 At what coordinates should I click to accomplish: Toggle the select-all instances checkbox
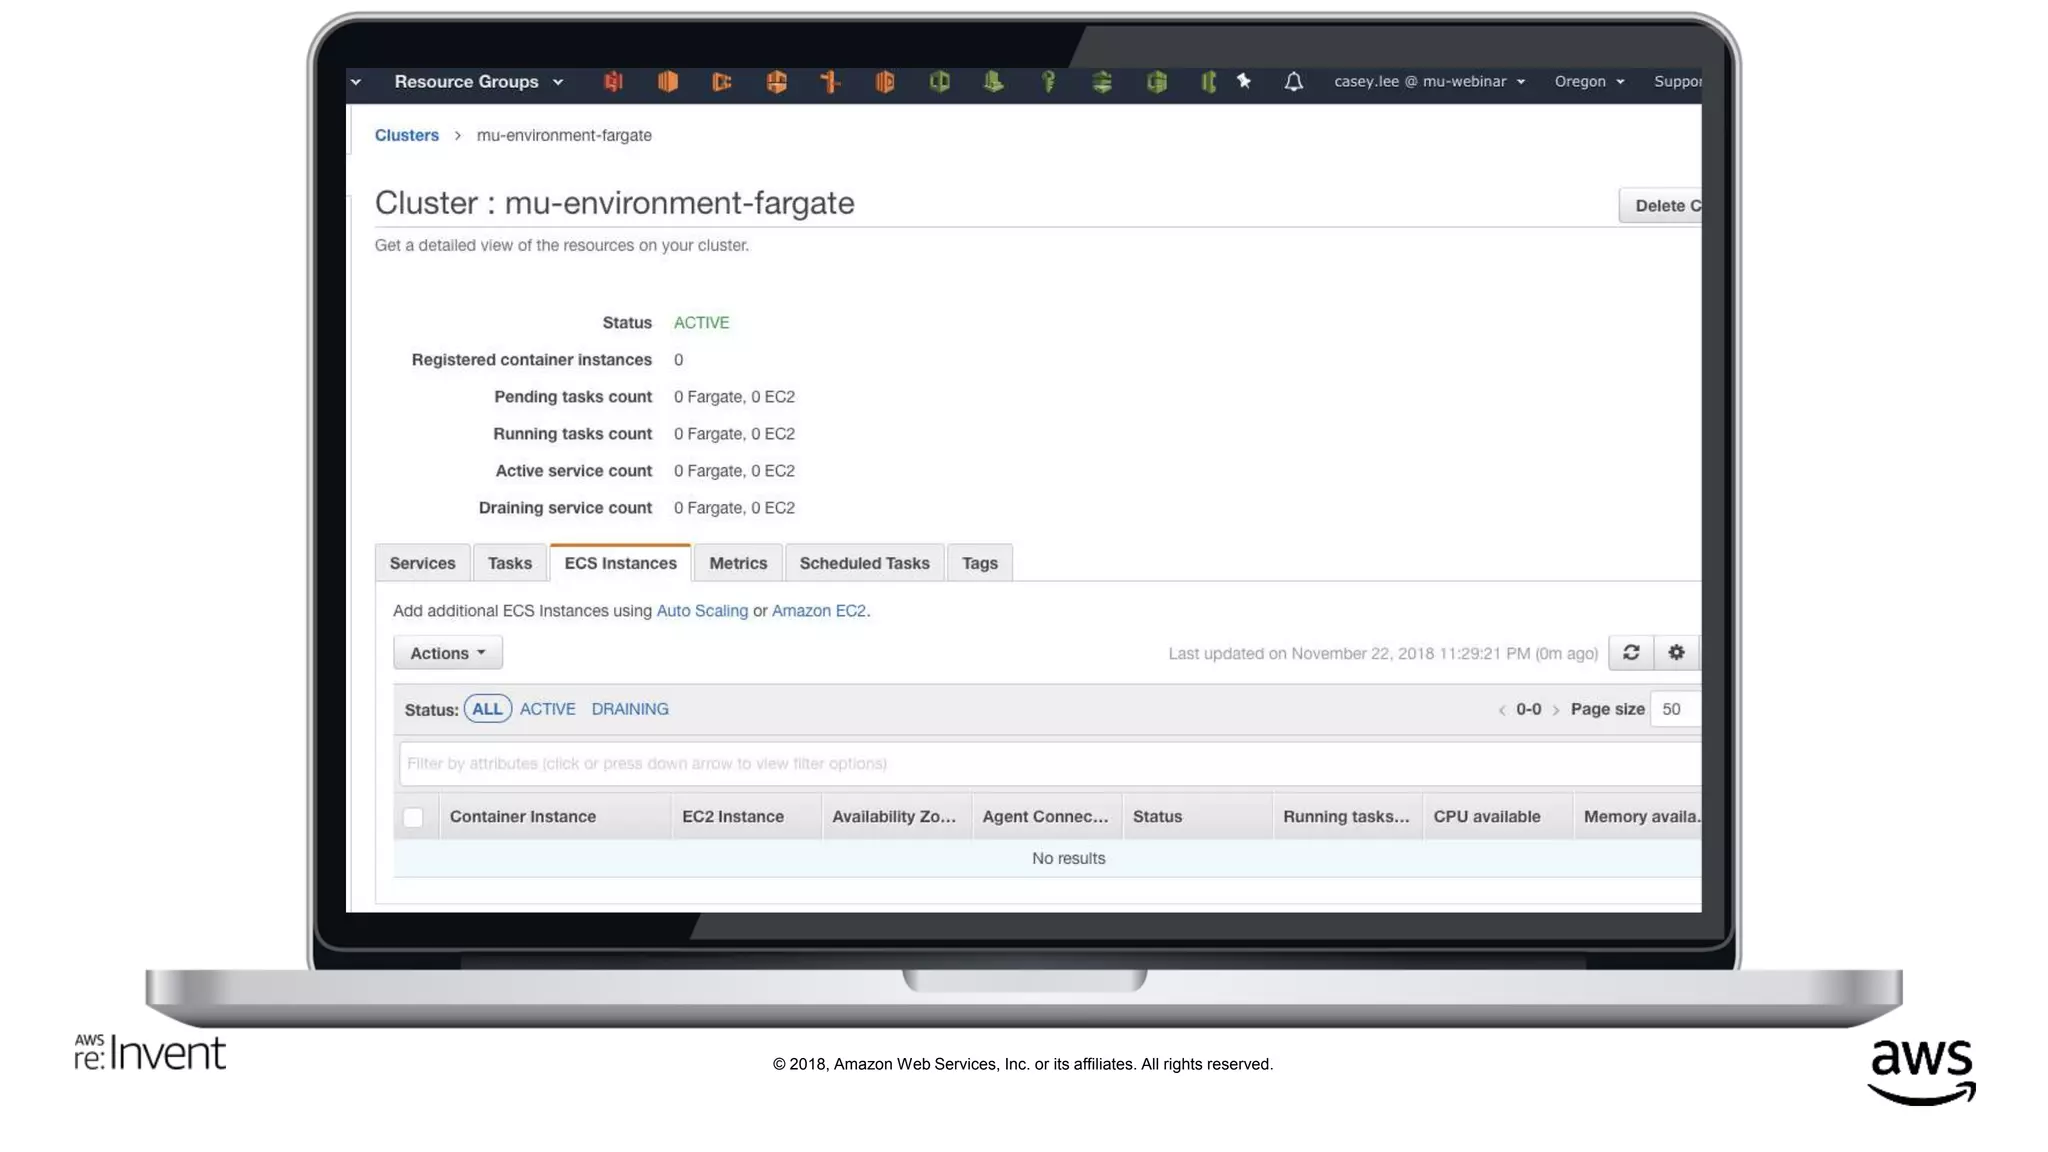point(413,817)
